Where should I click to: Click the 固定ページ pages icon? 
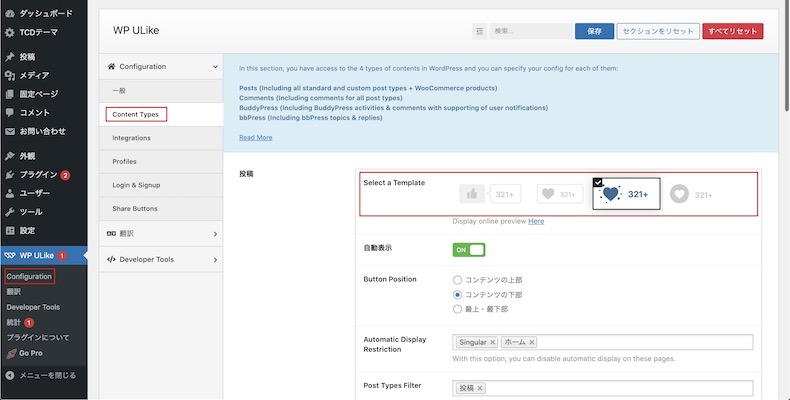coord(10,94)
